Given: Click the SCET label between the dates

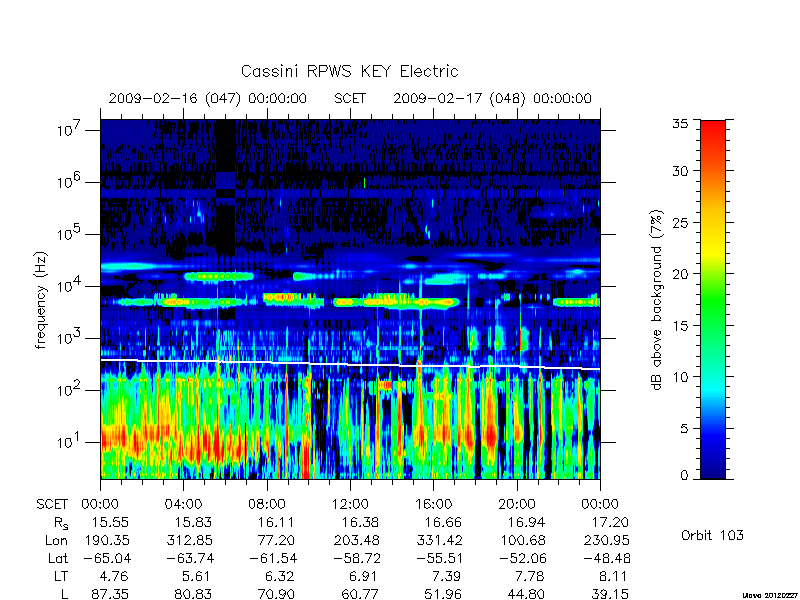Looking at the screenshot, I should [x=350, y=98].
